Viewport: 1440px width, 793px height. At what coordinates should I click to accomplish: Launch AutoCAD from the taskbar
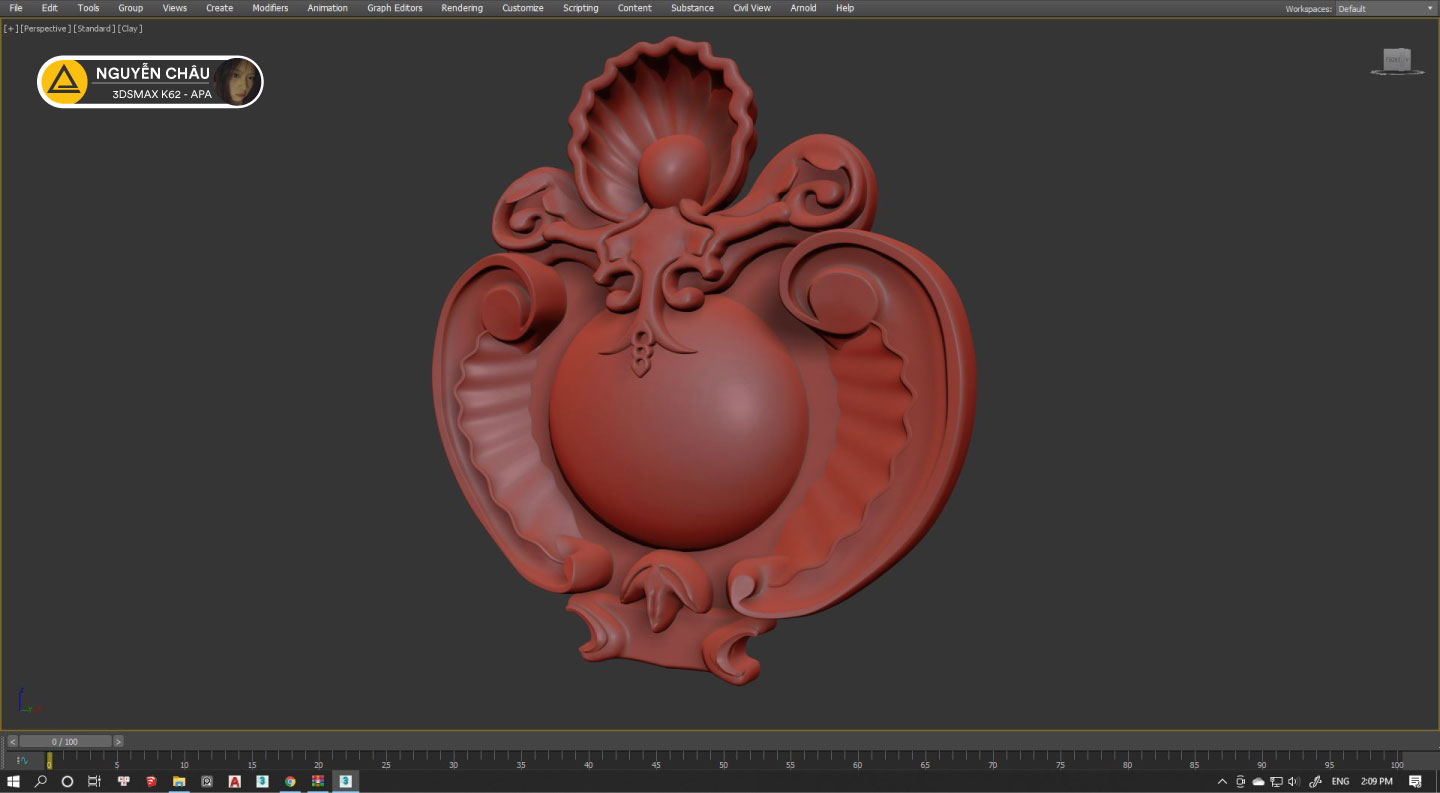[x=234, y=781]
